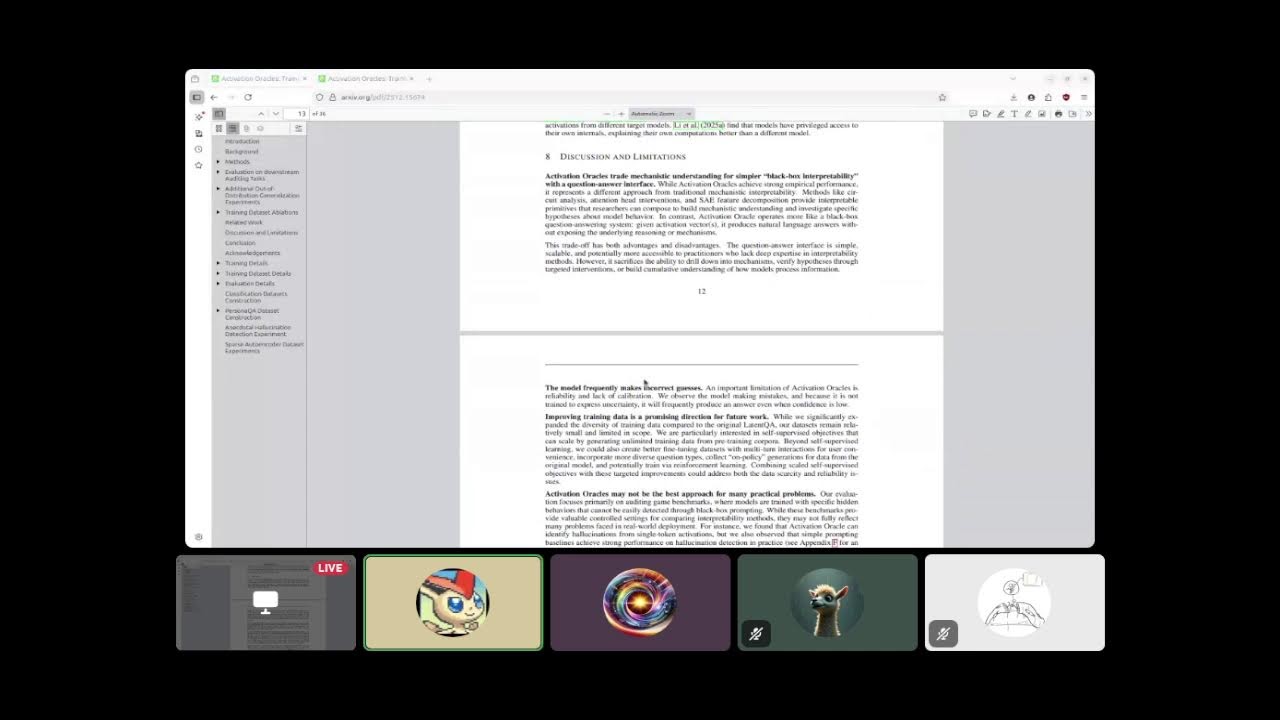The width and height of the screenshot is (1280, 720).
Task: Find the current outline item
Action: pyautogui.click(x=298, y=128)
